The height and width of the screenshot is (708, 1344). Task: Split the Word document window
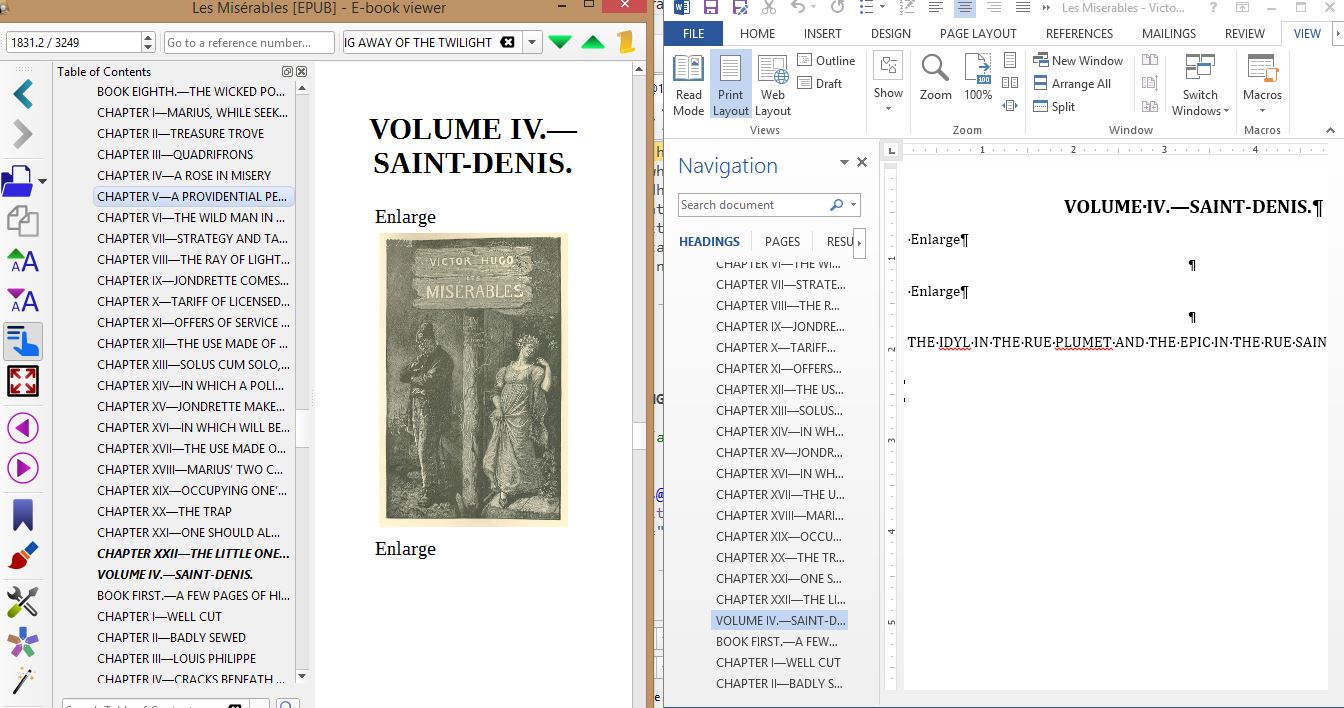(1055, 107)
